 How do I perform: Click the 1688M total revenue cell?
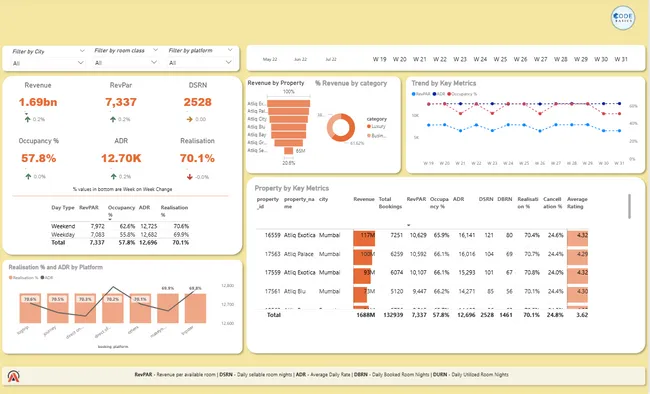click(366, 315)
